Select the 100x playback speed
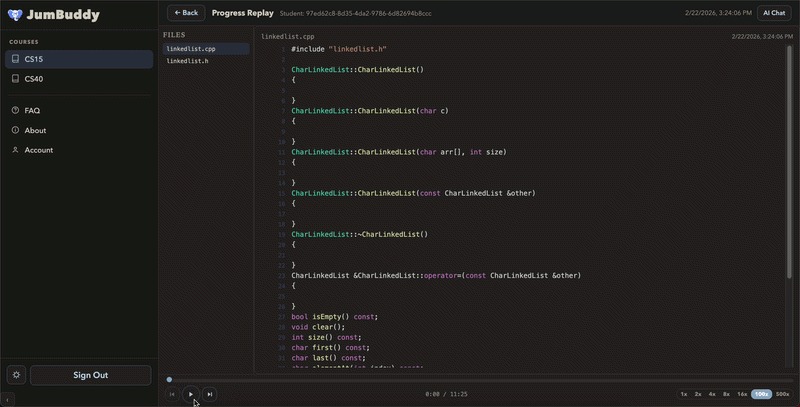Viewport: 800px width, 407px height. (762, 394)
